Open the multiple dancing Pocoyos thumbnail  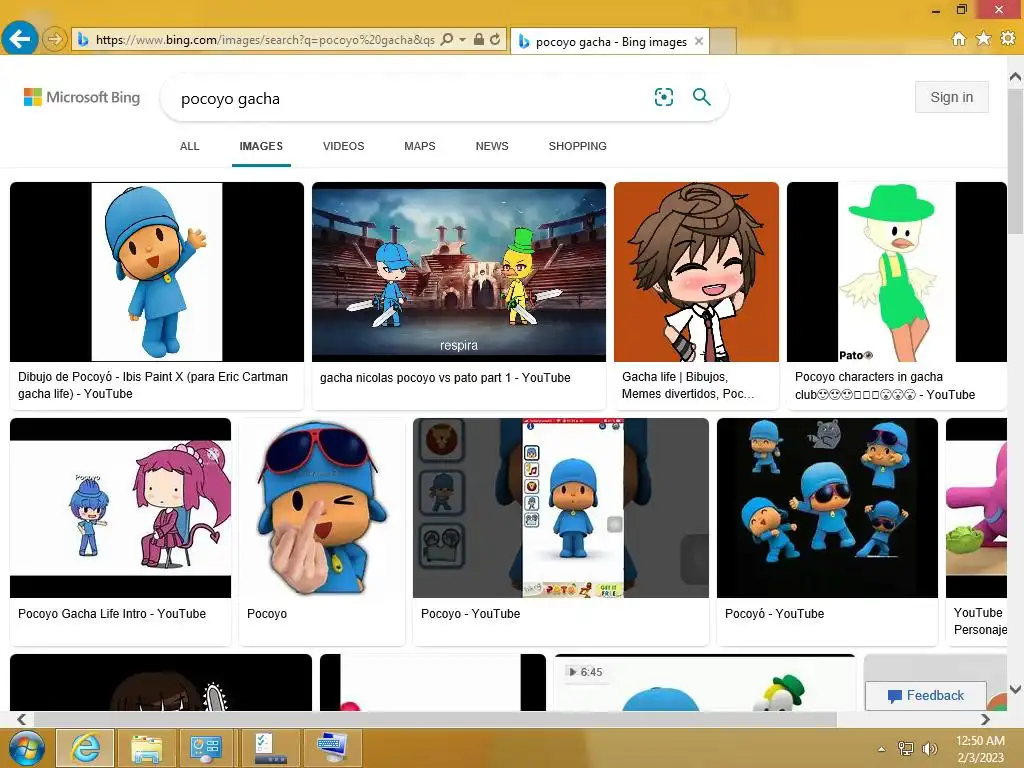(827, 507)
